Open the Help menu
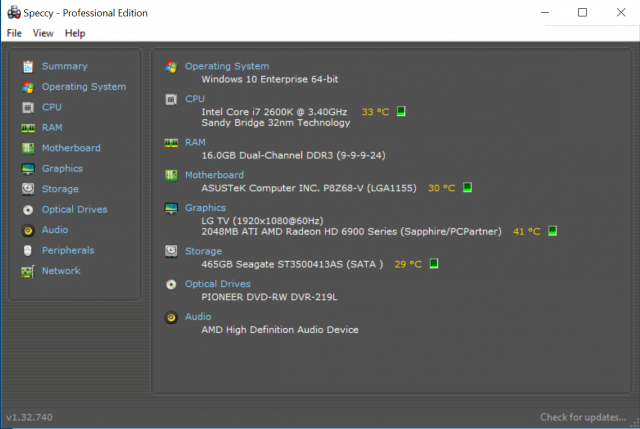 [x=75, y=33]
